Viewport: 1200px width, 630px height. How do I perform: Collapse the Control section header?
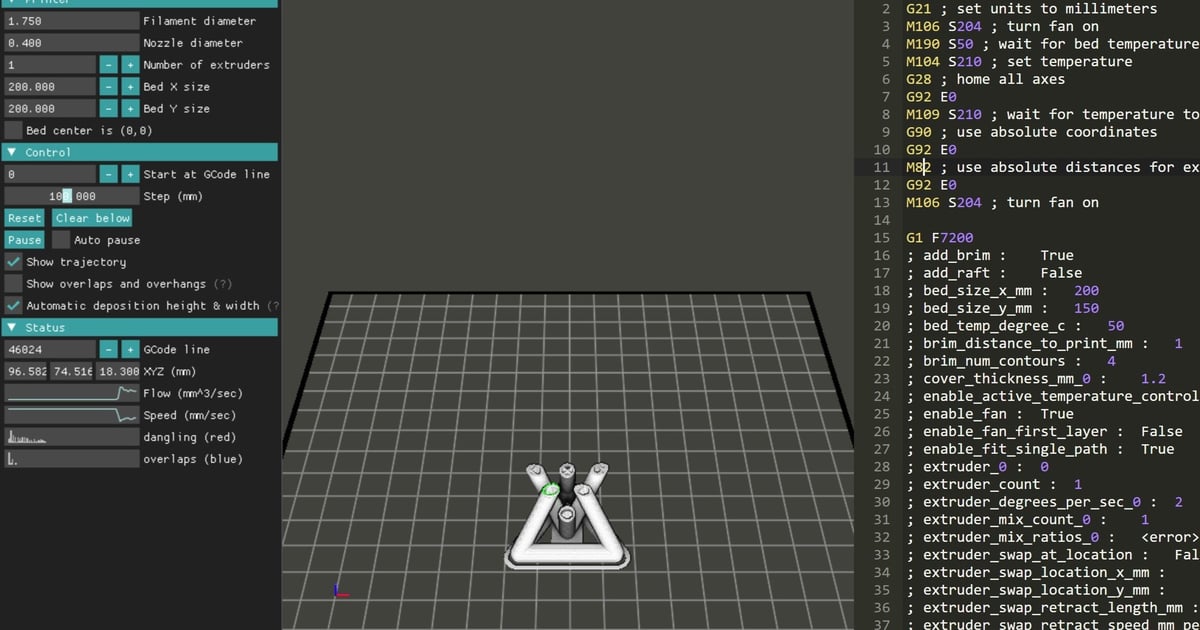click(x=12, y=153)
